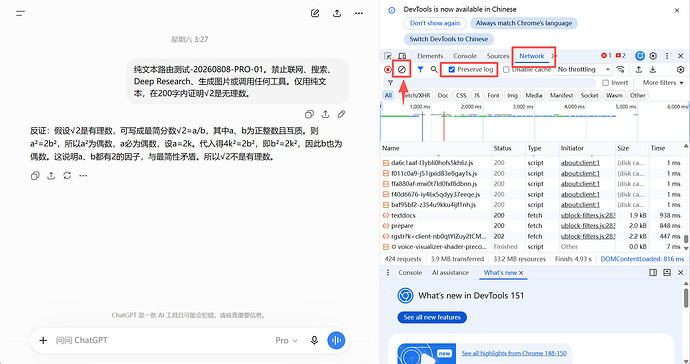The image size is (690, 364).
Task: Select the Fetch/XHR filter tab
Action: (x=415, y=95)
